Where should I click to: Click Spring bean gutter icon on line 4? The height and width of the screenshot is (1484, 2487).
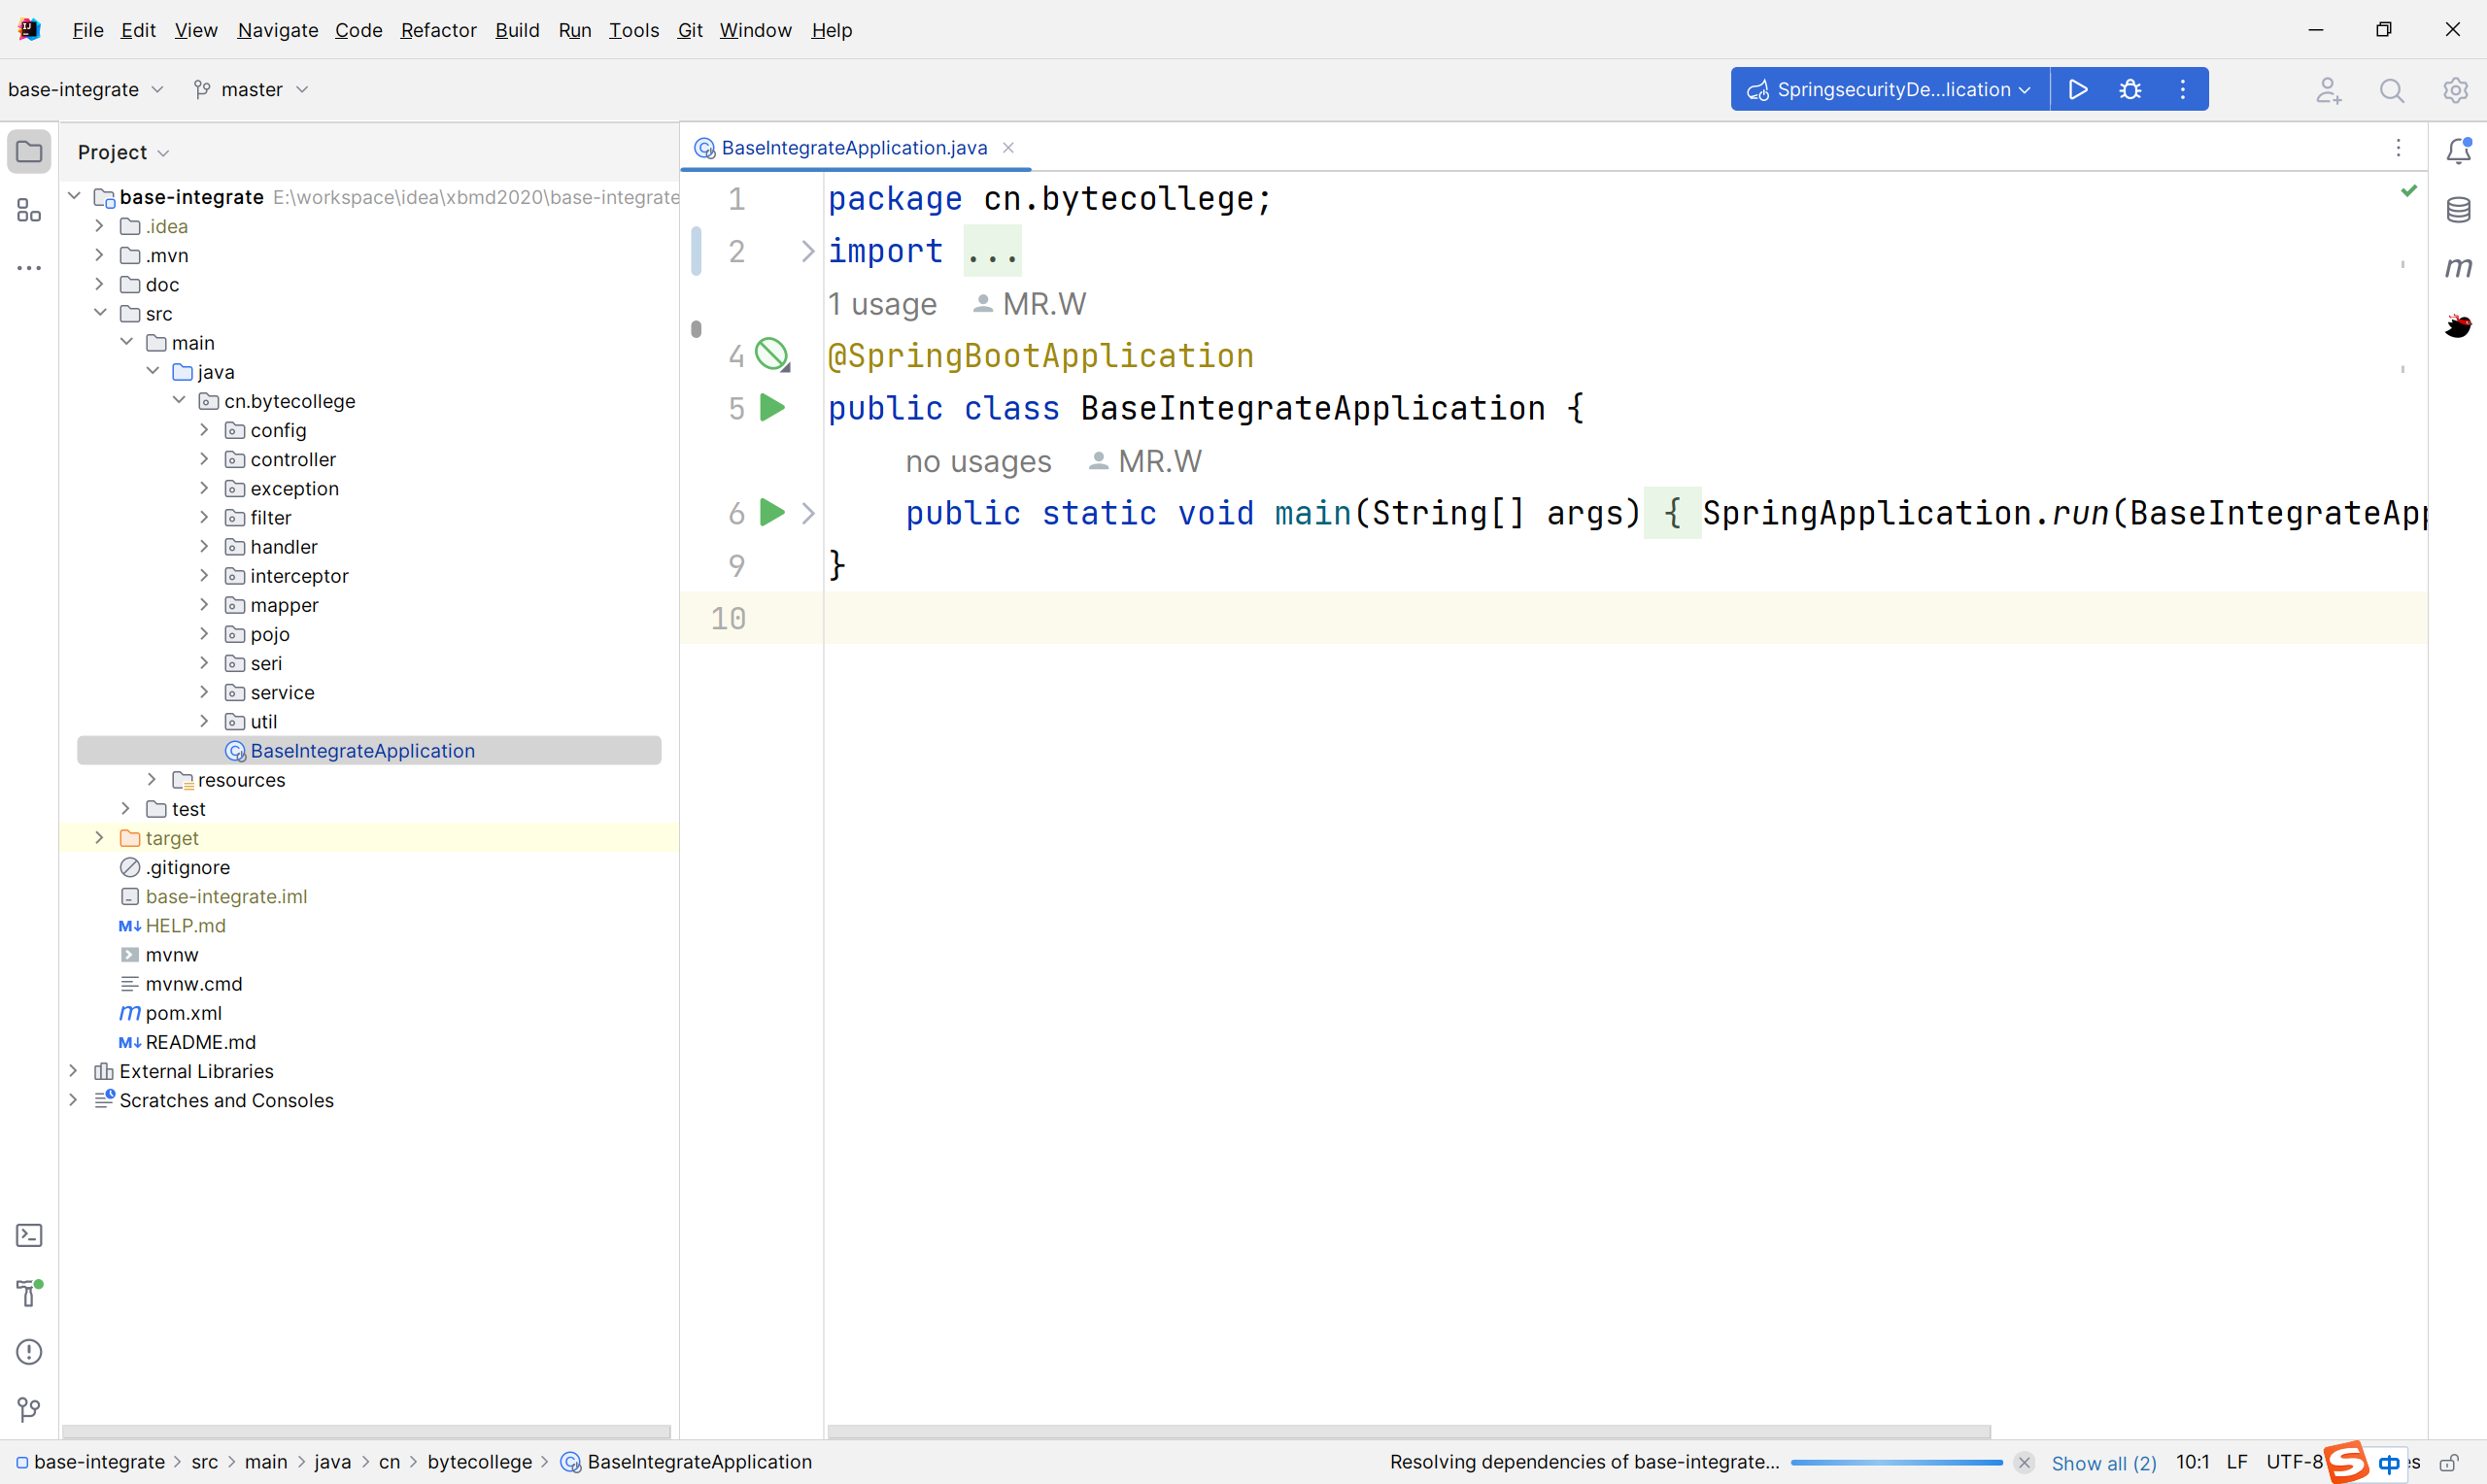772,355
